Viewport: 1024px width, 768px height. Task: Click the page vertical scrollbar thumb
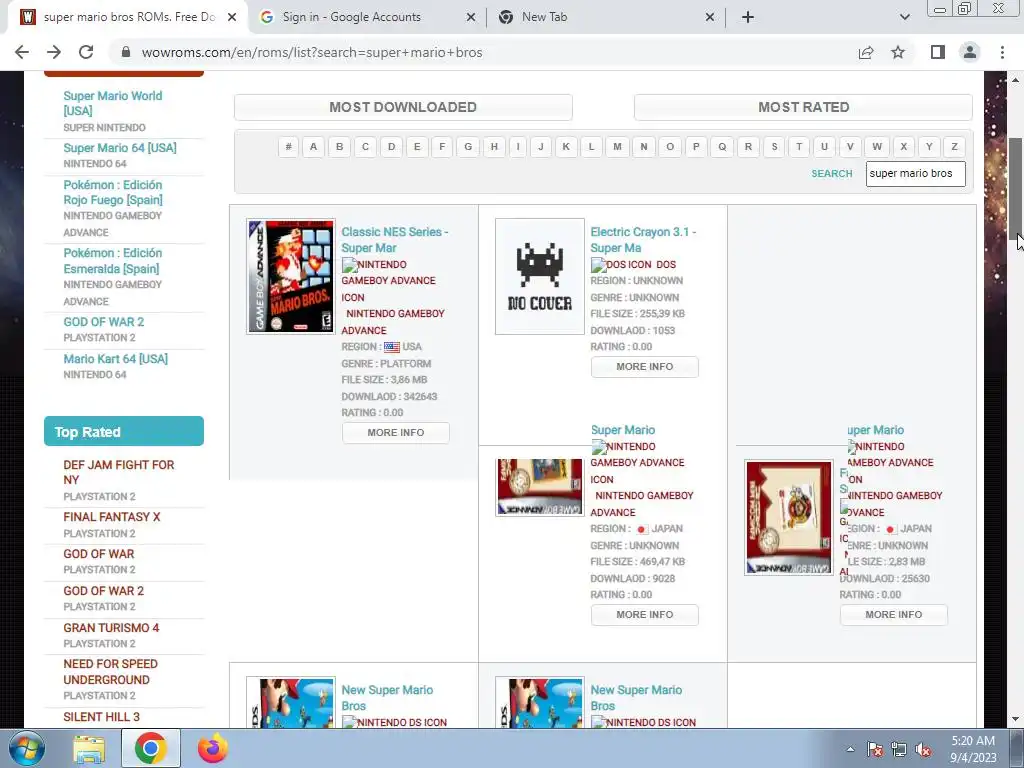pos(1015,189)
